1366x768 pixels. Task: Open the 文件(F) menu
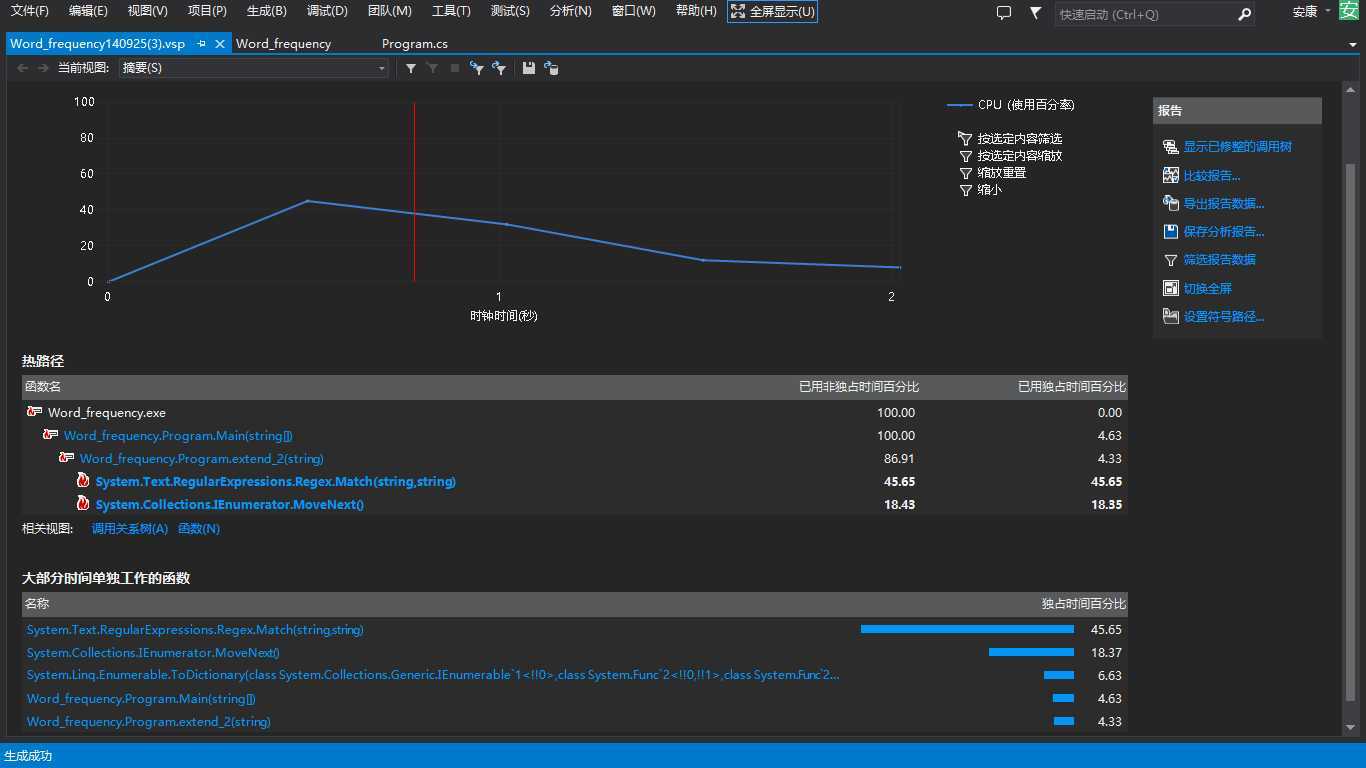pos(30,11)
